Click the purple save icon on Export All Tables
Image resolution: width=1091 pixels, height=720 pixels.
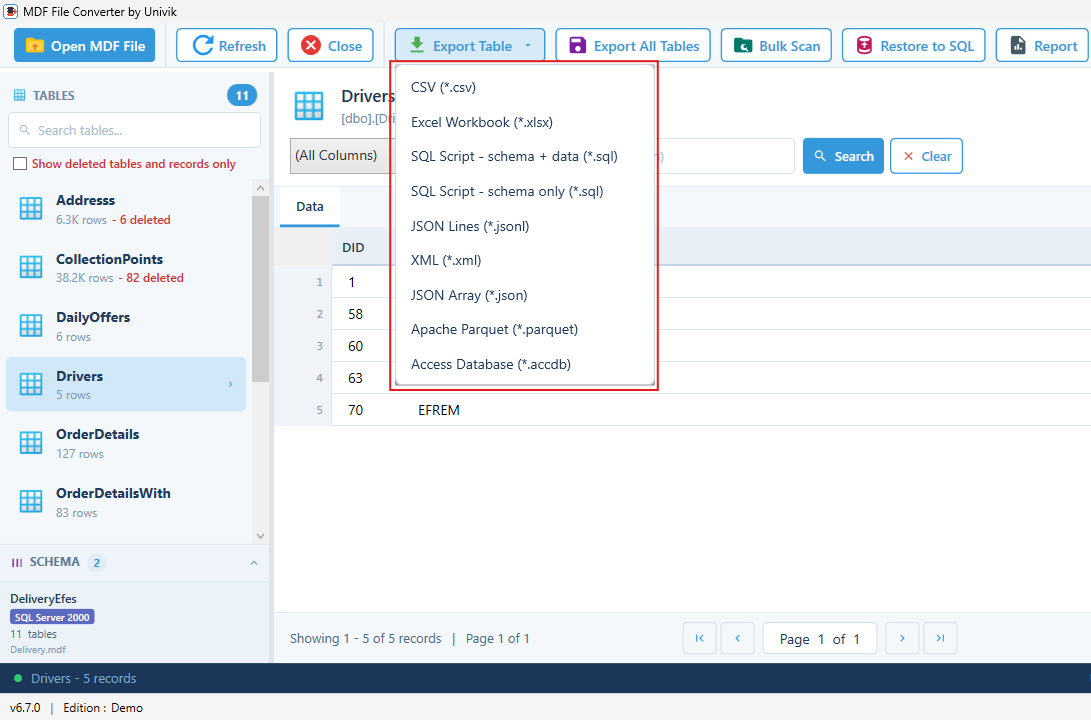(578, 46)
